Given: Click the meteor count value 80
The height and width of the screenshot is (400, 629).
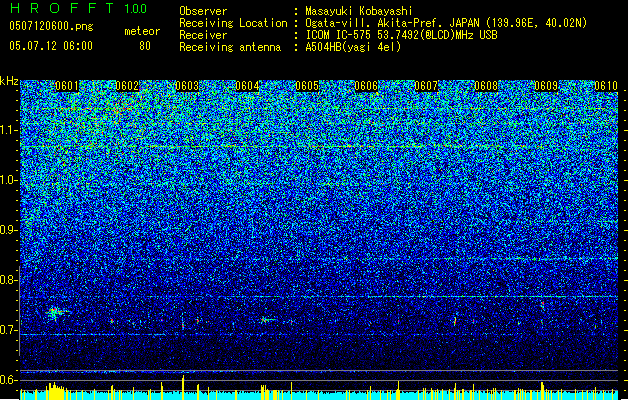Looking at the screenshot, I should point(145,46).
